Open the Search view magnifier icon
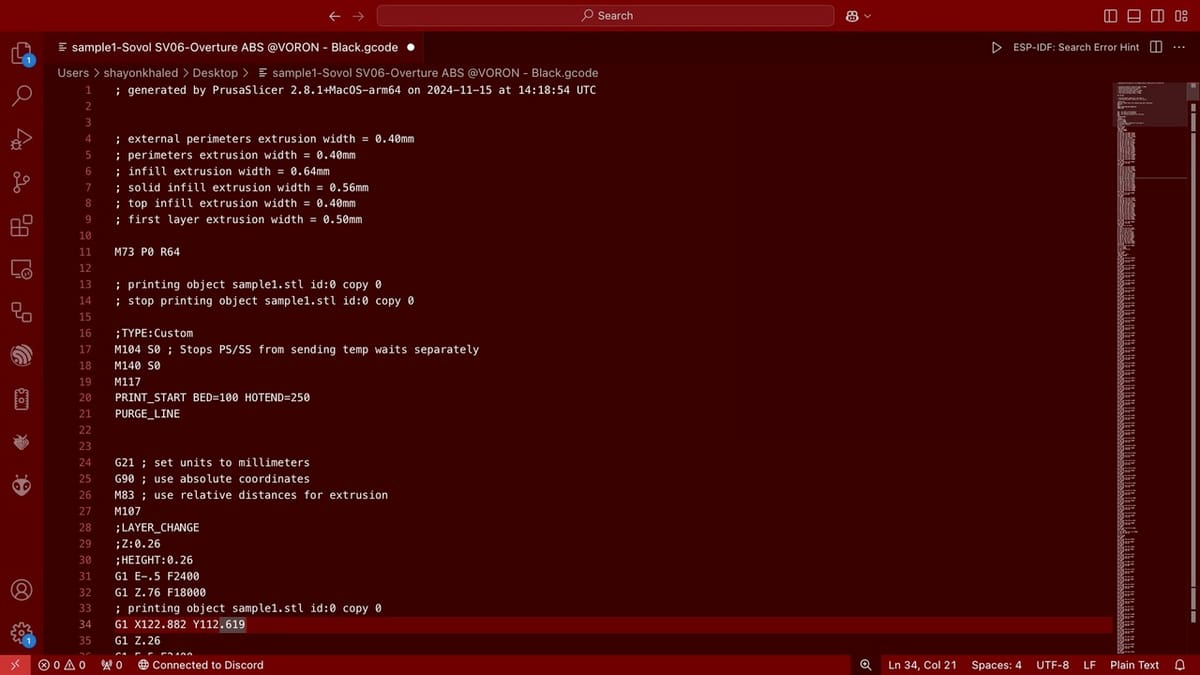The image size is (1200, 675). [x=21, y=95]
